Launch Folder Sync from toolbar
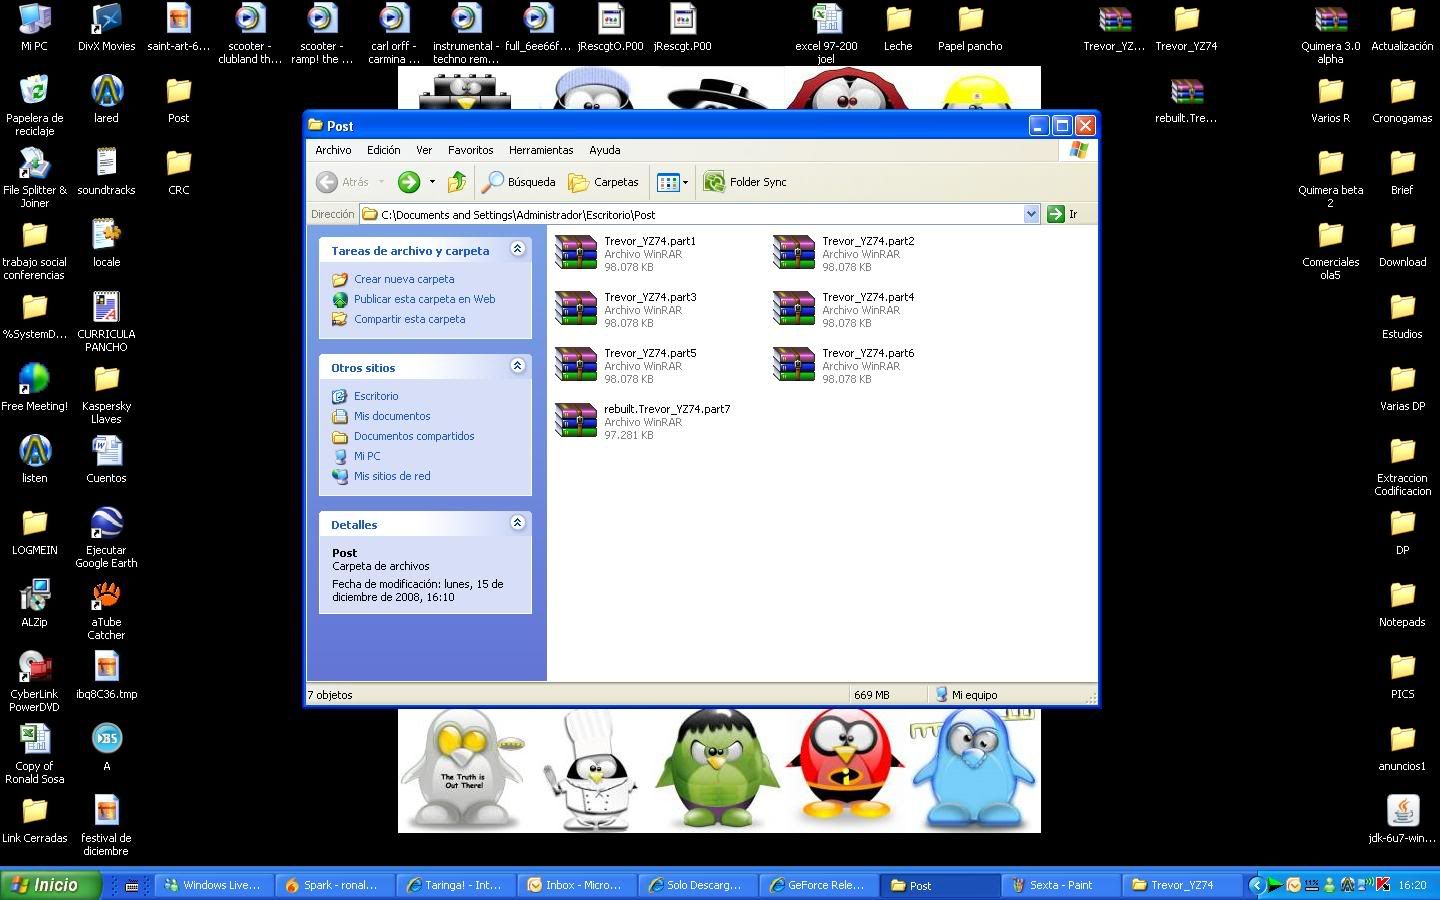Viewport: 1440px width, 900px height. tap(745, 182)
